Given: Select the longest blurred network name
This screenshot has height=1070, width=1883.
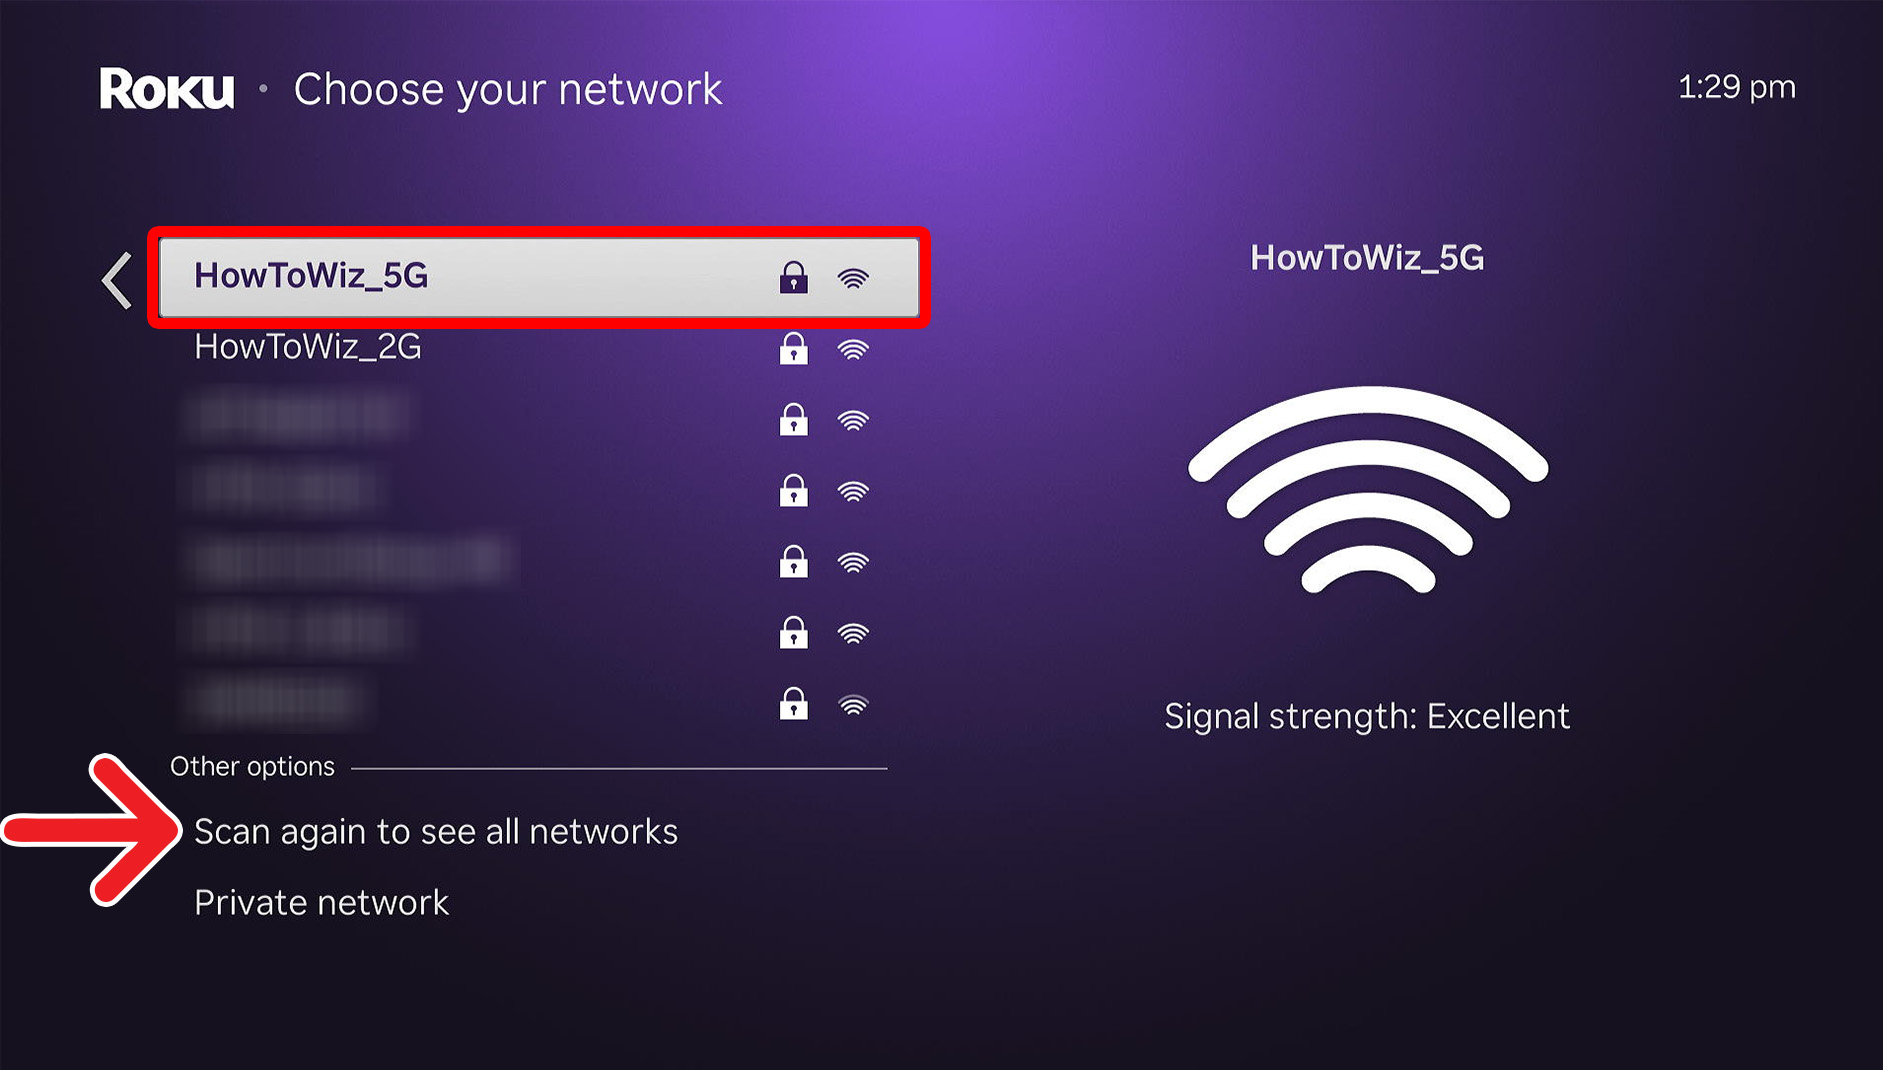Looking at the screenshot, I should [x=350, y=561].
